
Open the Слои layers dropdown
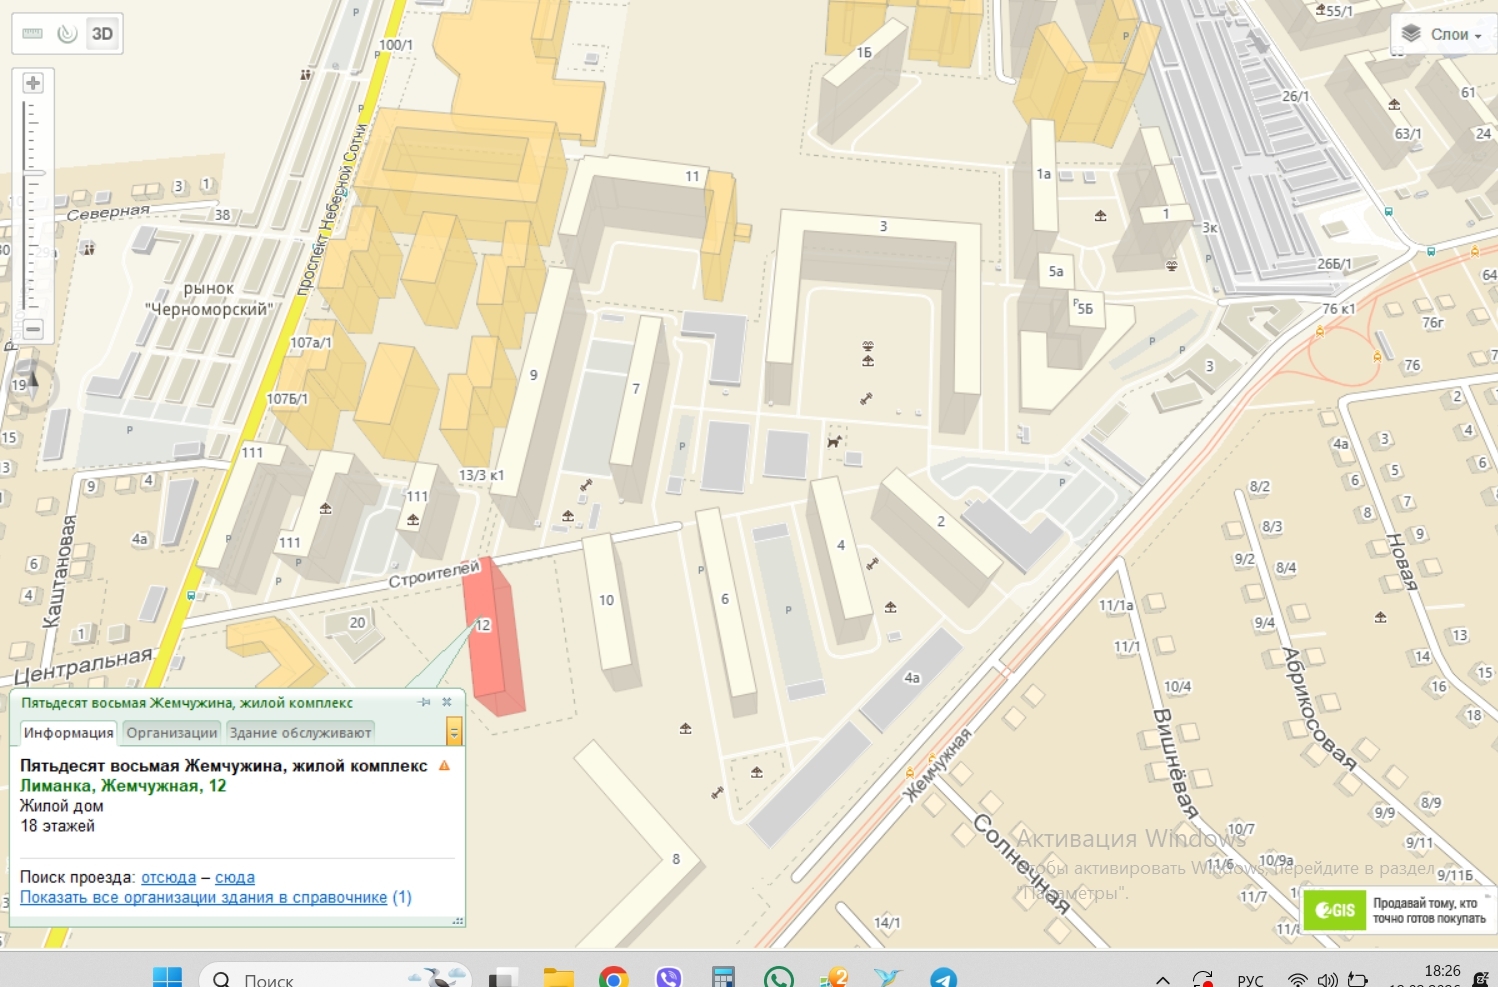tap(1442, 34)
